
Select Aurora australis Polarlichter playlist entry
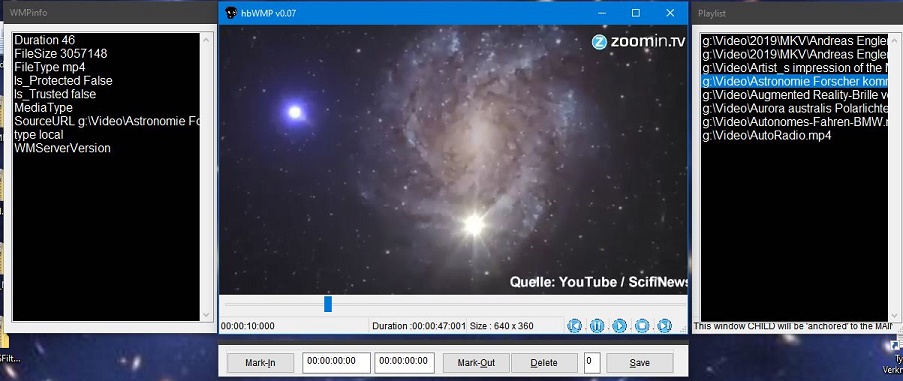click(x=794, y=109)
